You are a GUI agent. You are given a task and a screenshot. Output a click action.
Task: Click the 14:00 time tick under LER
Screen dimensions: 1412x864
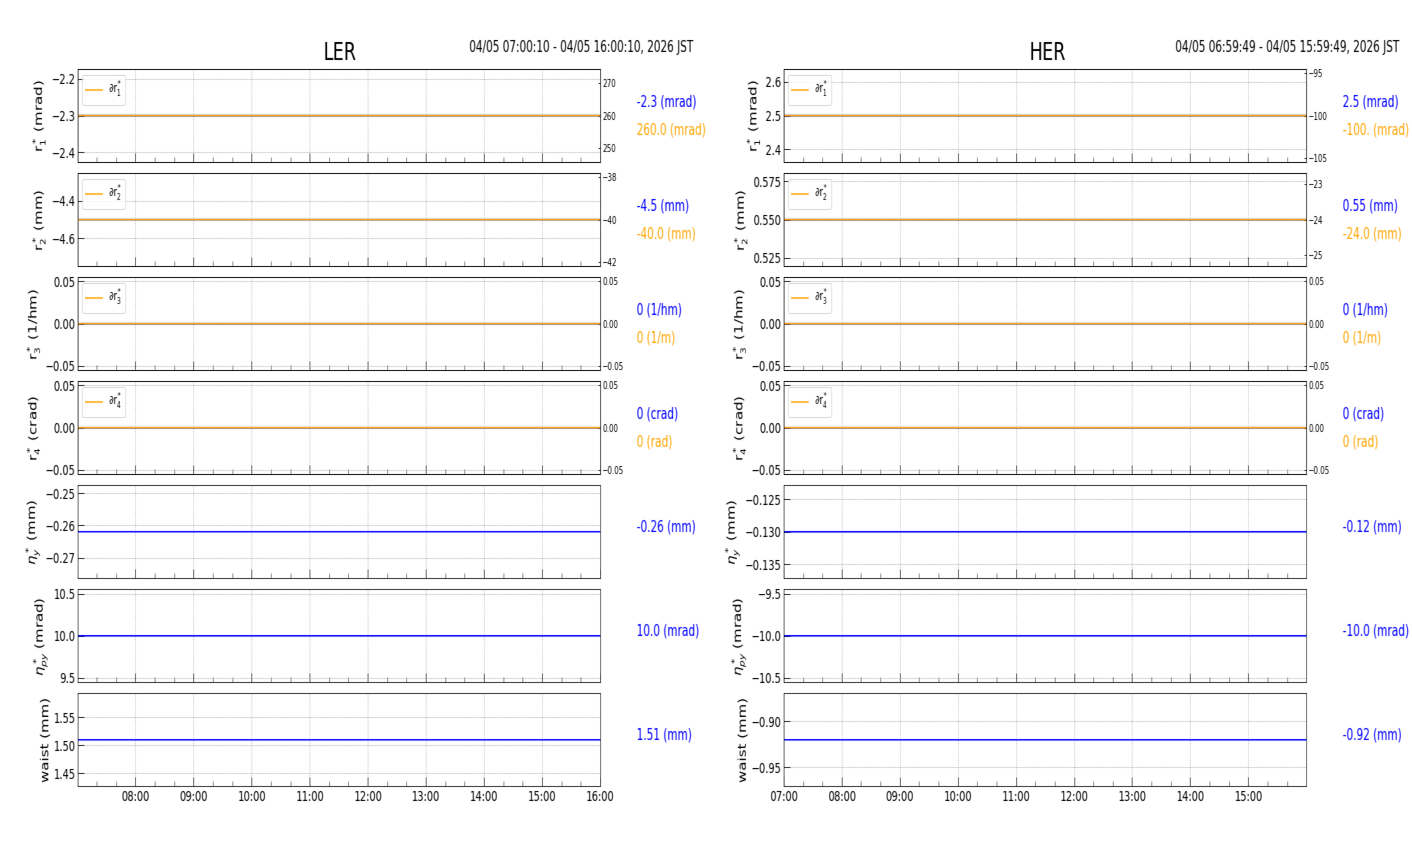[x=484, y=797]
